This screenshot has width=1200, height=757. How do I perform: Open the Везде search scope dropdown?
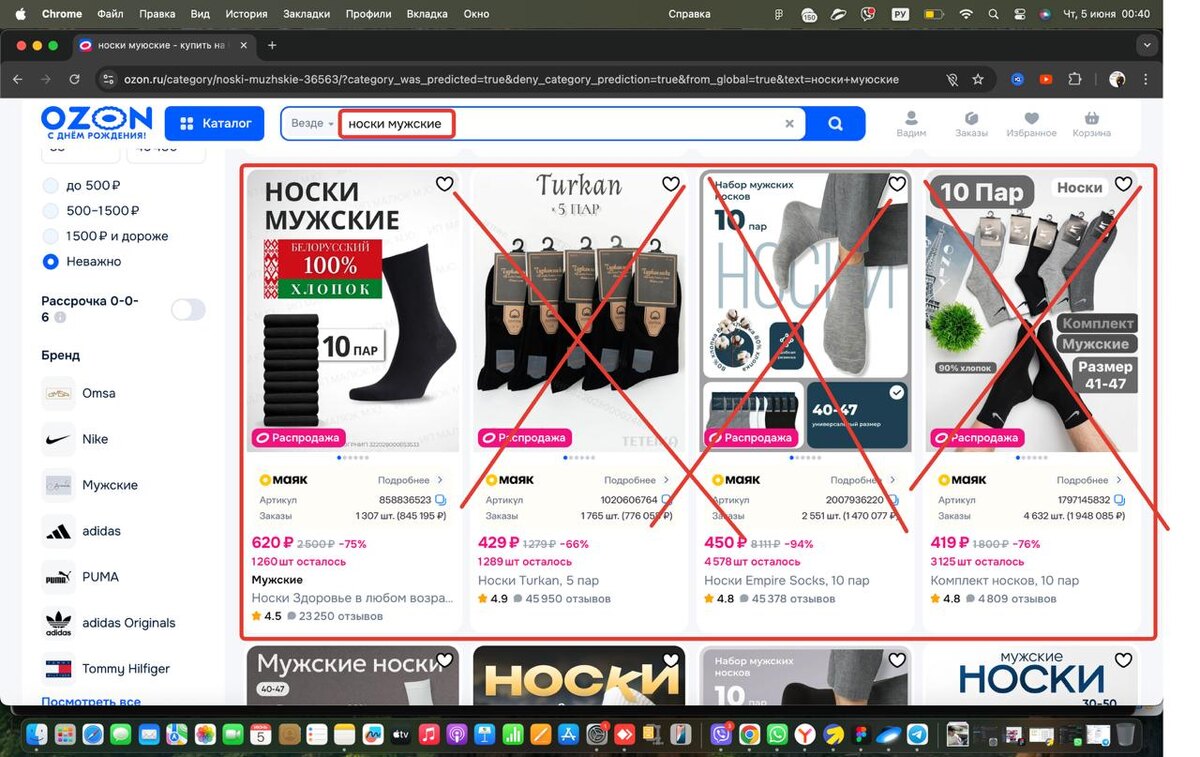pos(311,124)
